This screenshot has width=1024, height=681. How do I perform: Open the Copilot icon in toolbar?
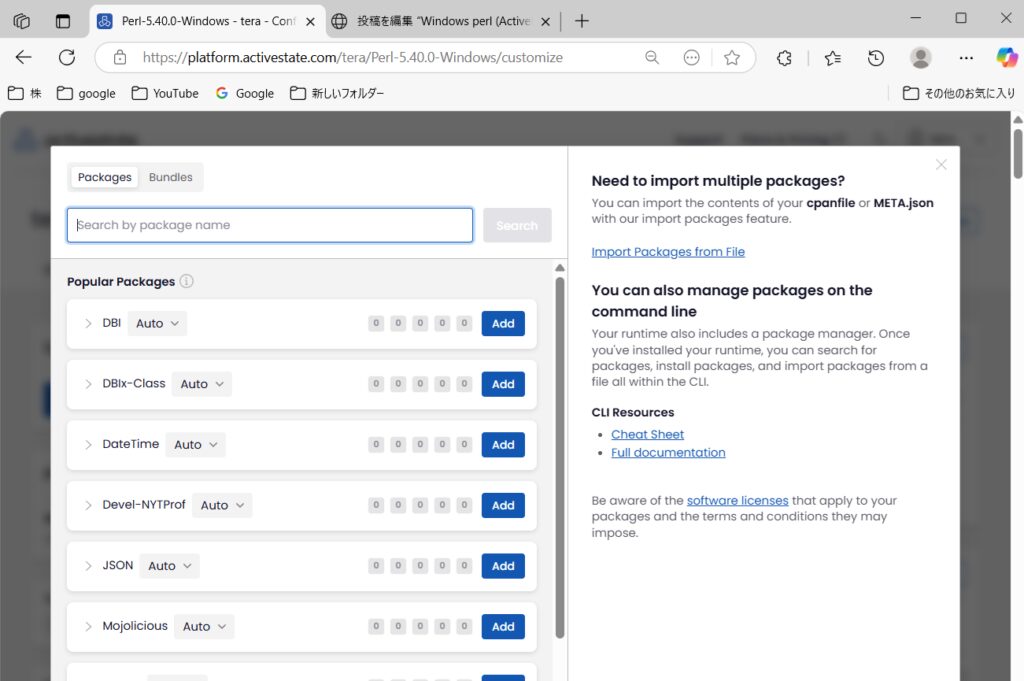[1006, 58]
